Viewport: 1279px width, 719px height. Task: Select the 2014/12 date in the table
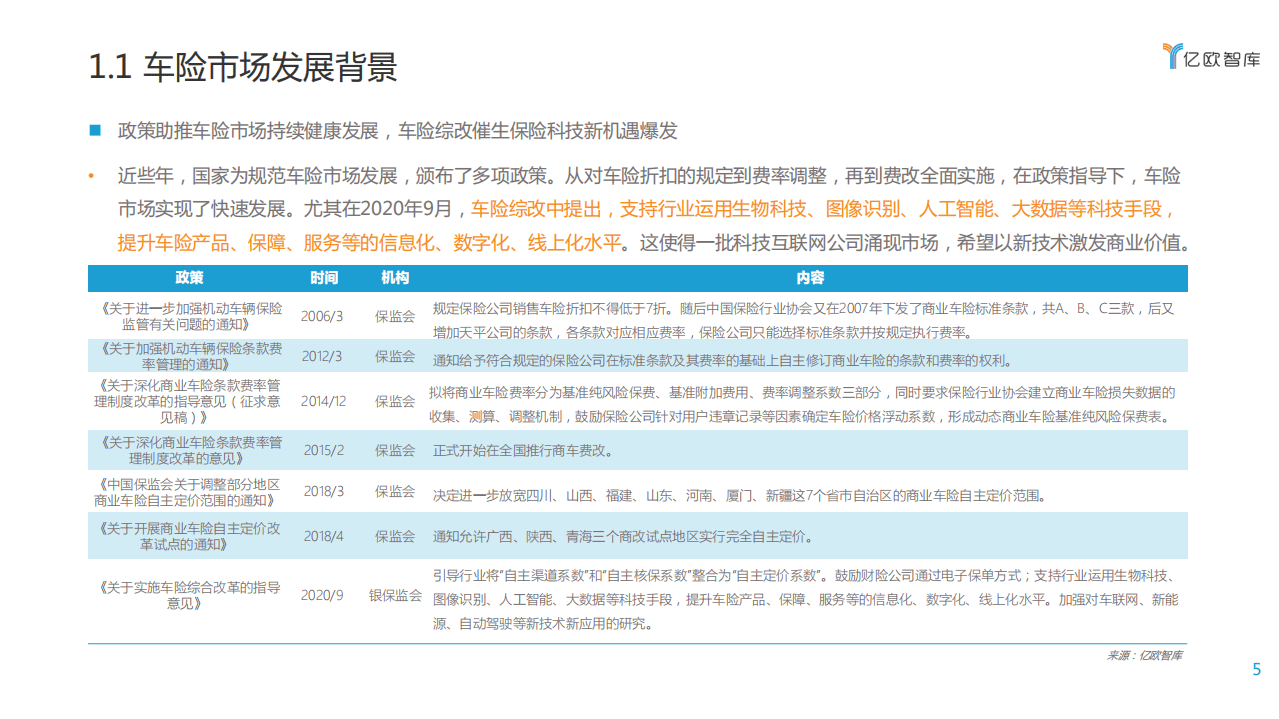(324, 401)
